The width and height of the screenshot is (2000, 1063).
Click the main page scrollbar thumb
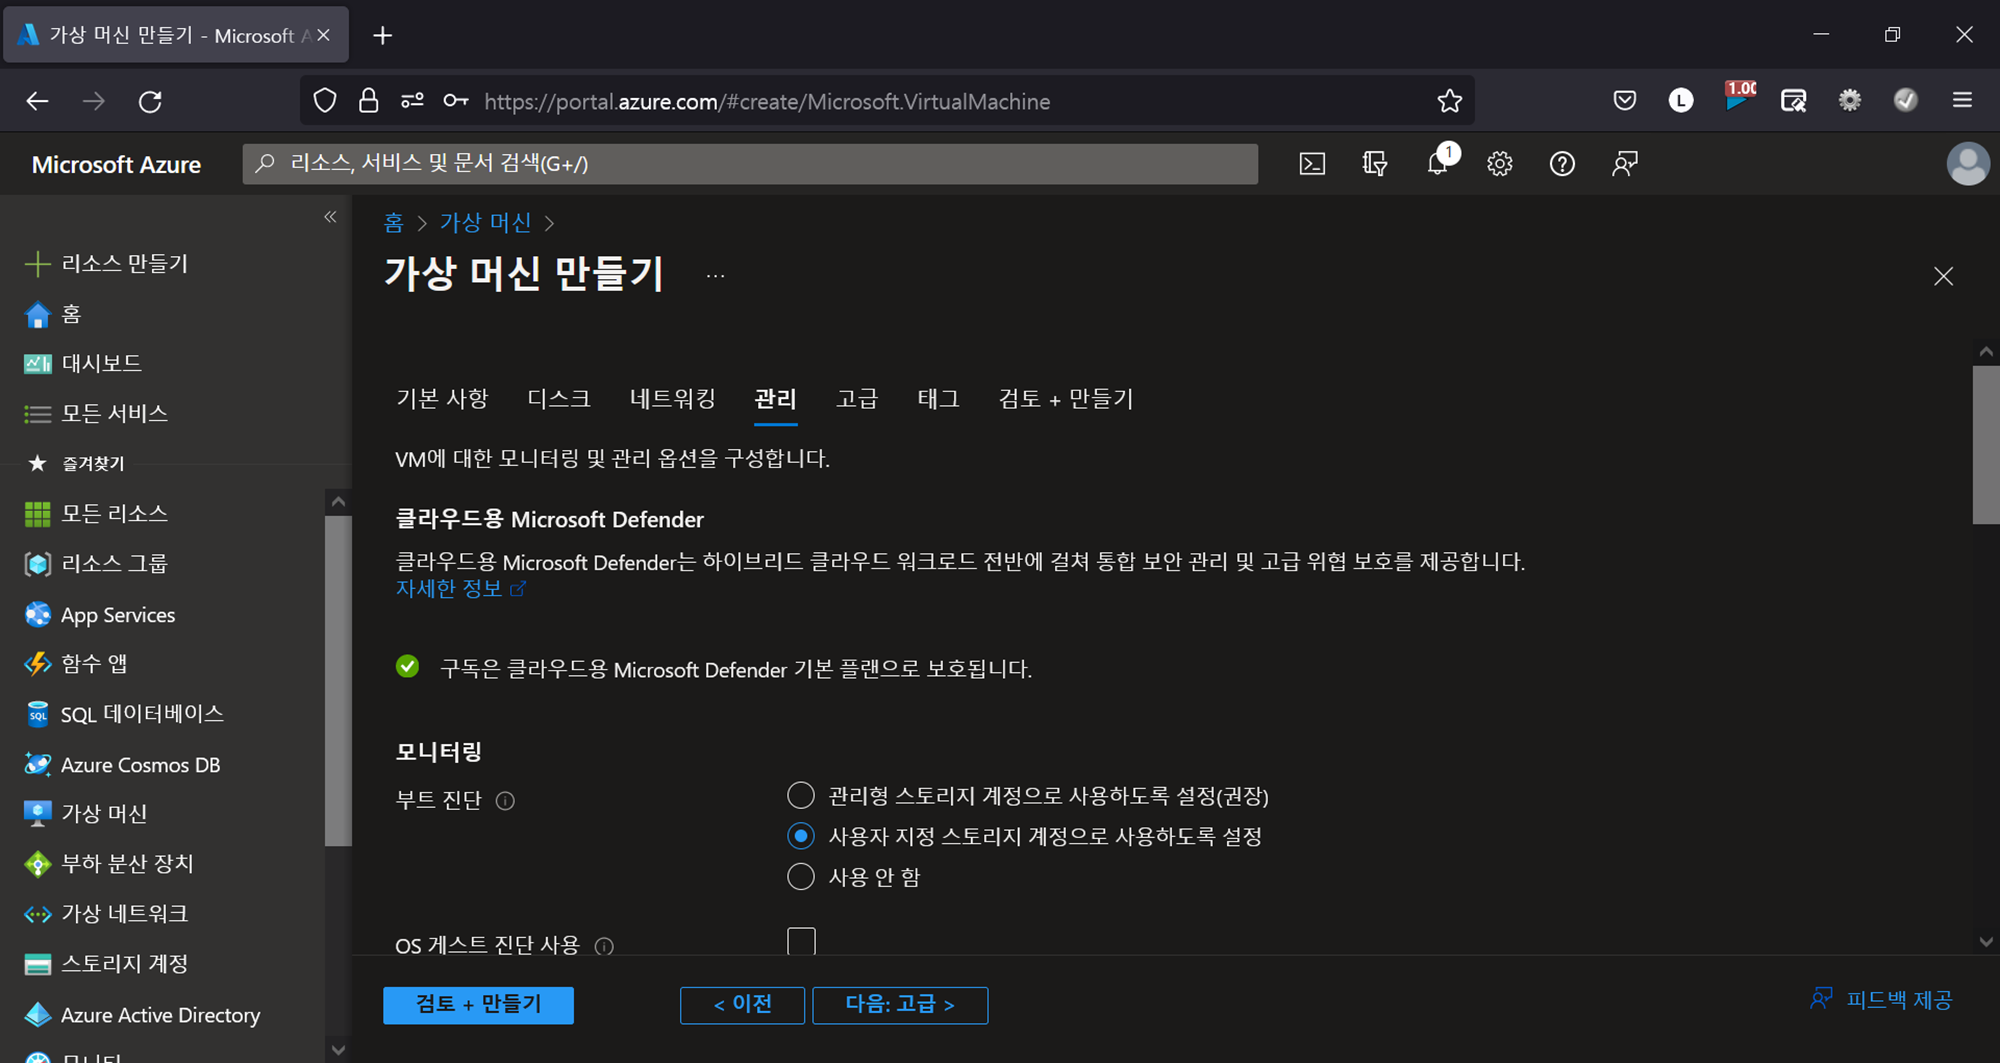pos(1986,444)
